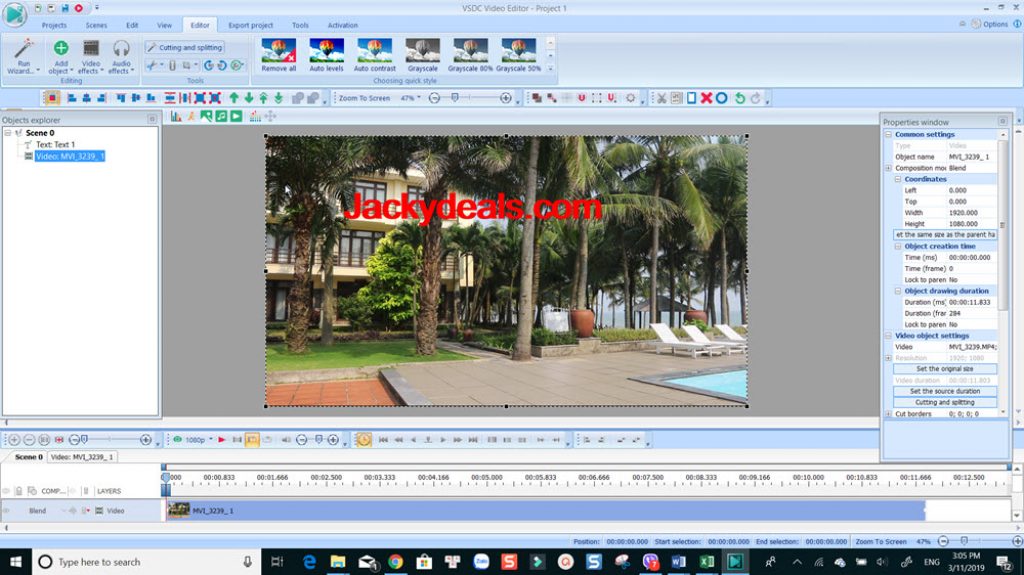Viewport: 1024px width, 575px height.
Task: Click the orange clock icon on timeline toolbar
Action: 364,440
